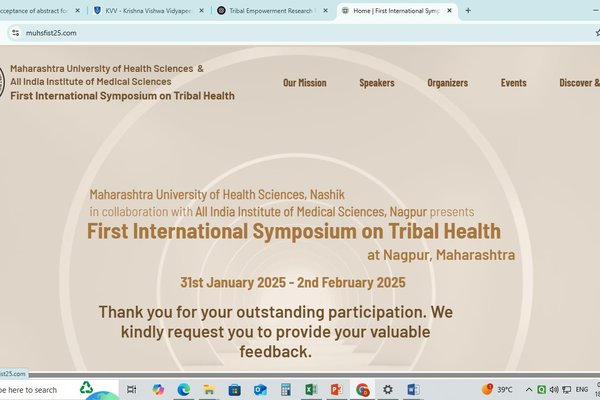View site information icon beside URL
The height and width of the screenshot is (400, 600).
[15, 32]
